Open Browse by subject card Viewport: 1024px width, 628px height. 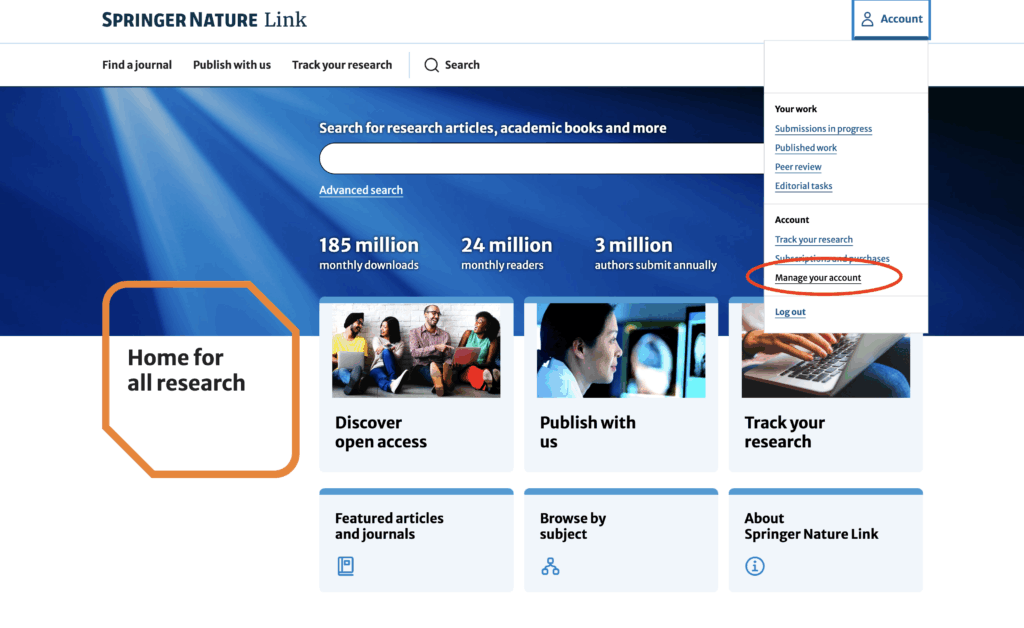coord(620,541)
